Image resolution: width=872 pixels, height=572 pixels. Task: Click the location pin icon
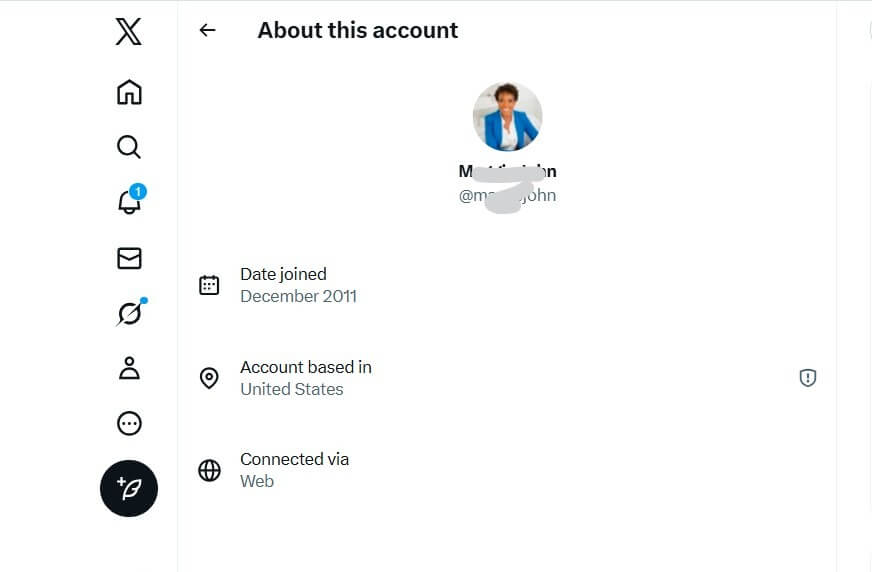209,378
